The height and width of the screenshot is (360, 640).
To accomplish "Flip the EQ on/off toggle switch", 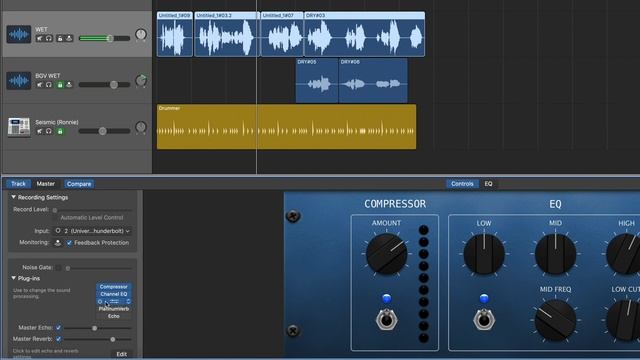I will pos(484,319).
